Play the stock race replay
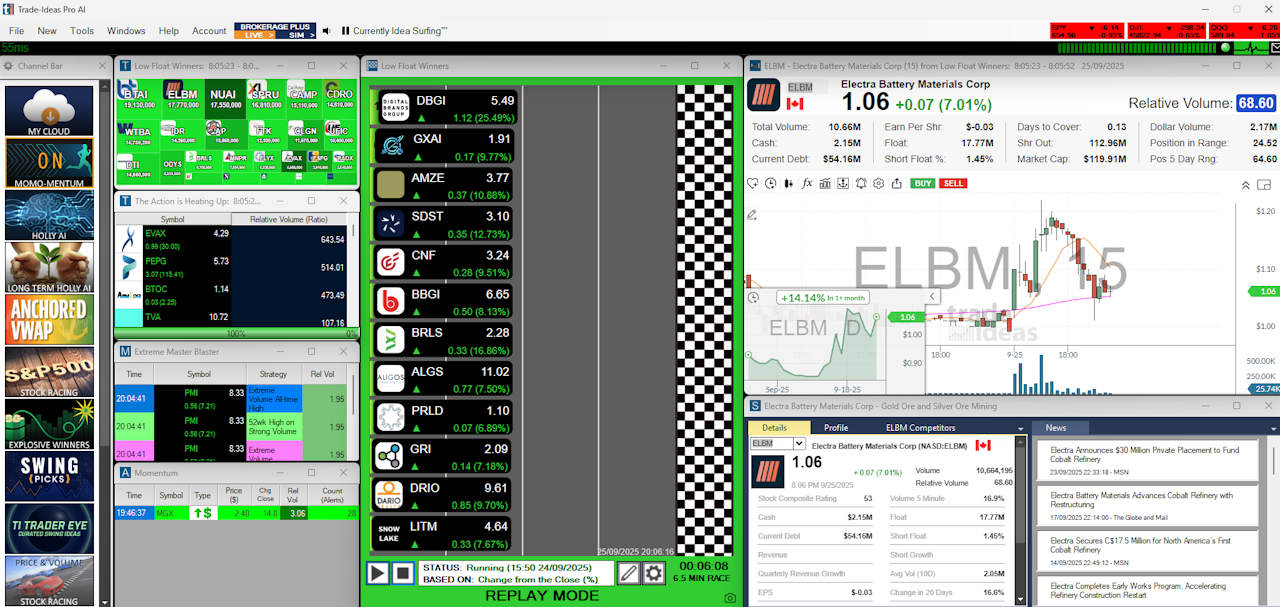The height and width of the screenshot is (607, 1280). (377, 573)
